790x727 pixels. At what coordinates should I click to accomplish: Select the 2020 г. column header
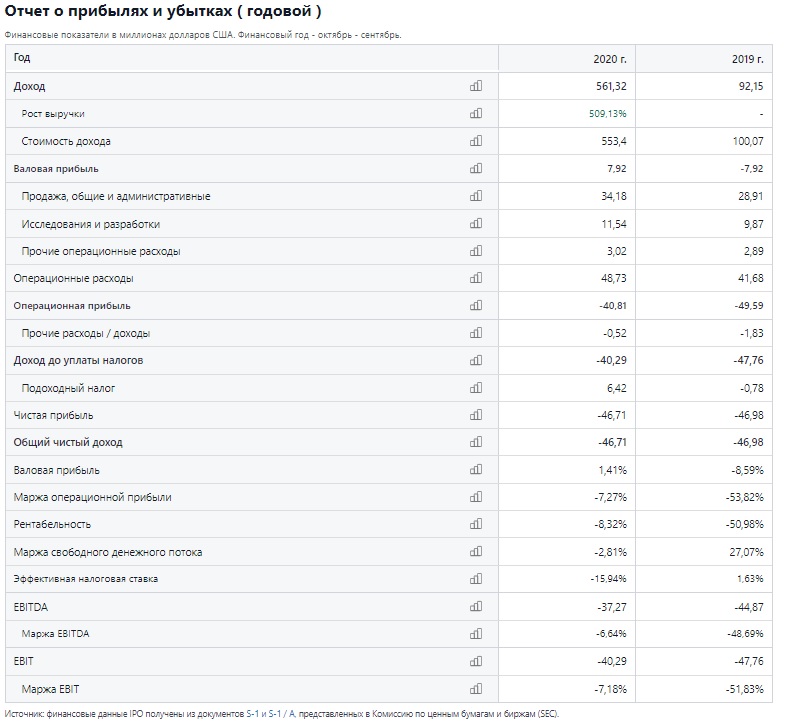(x=567, y=58)
